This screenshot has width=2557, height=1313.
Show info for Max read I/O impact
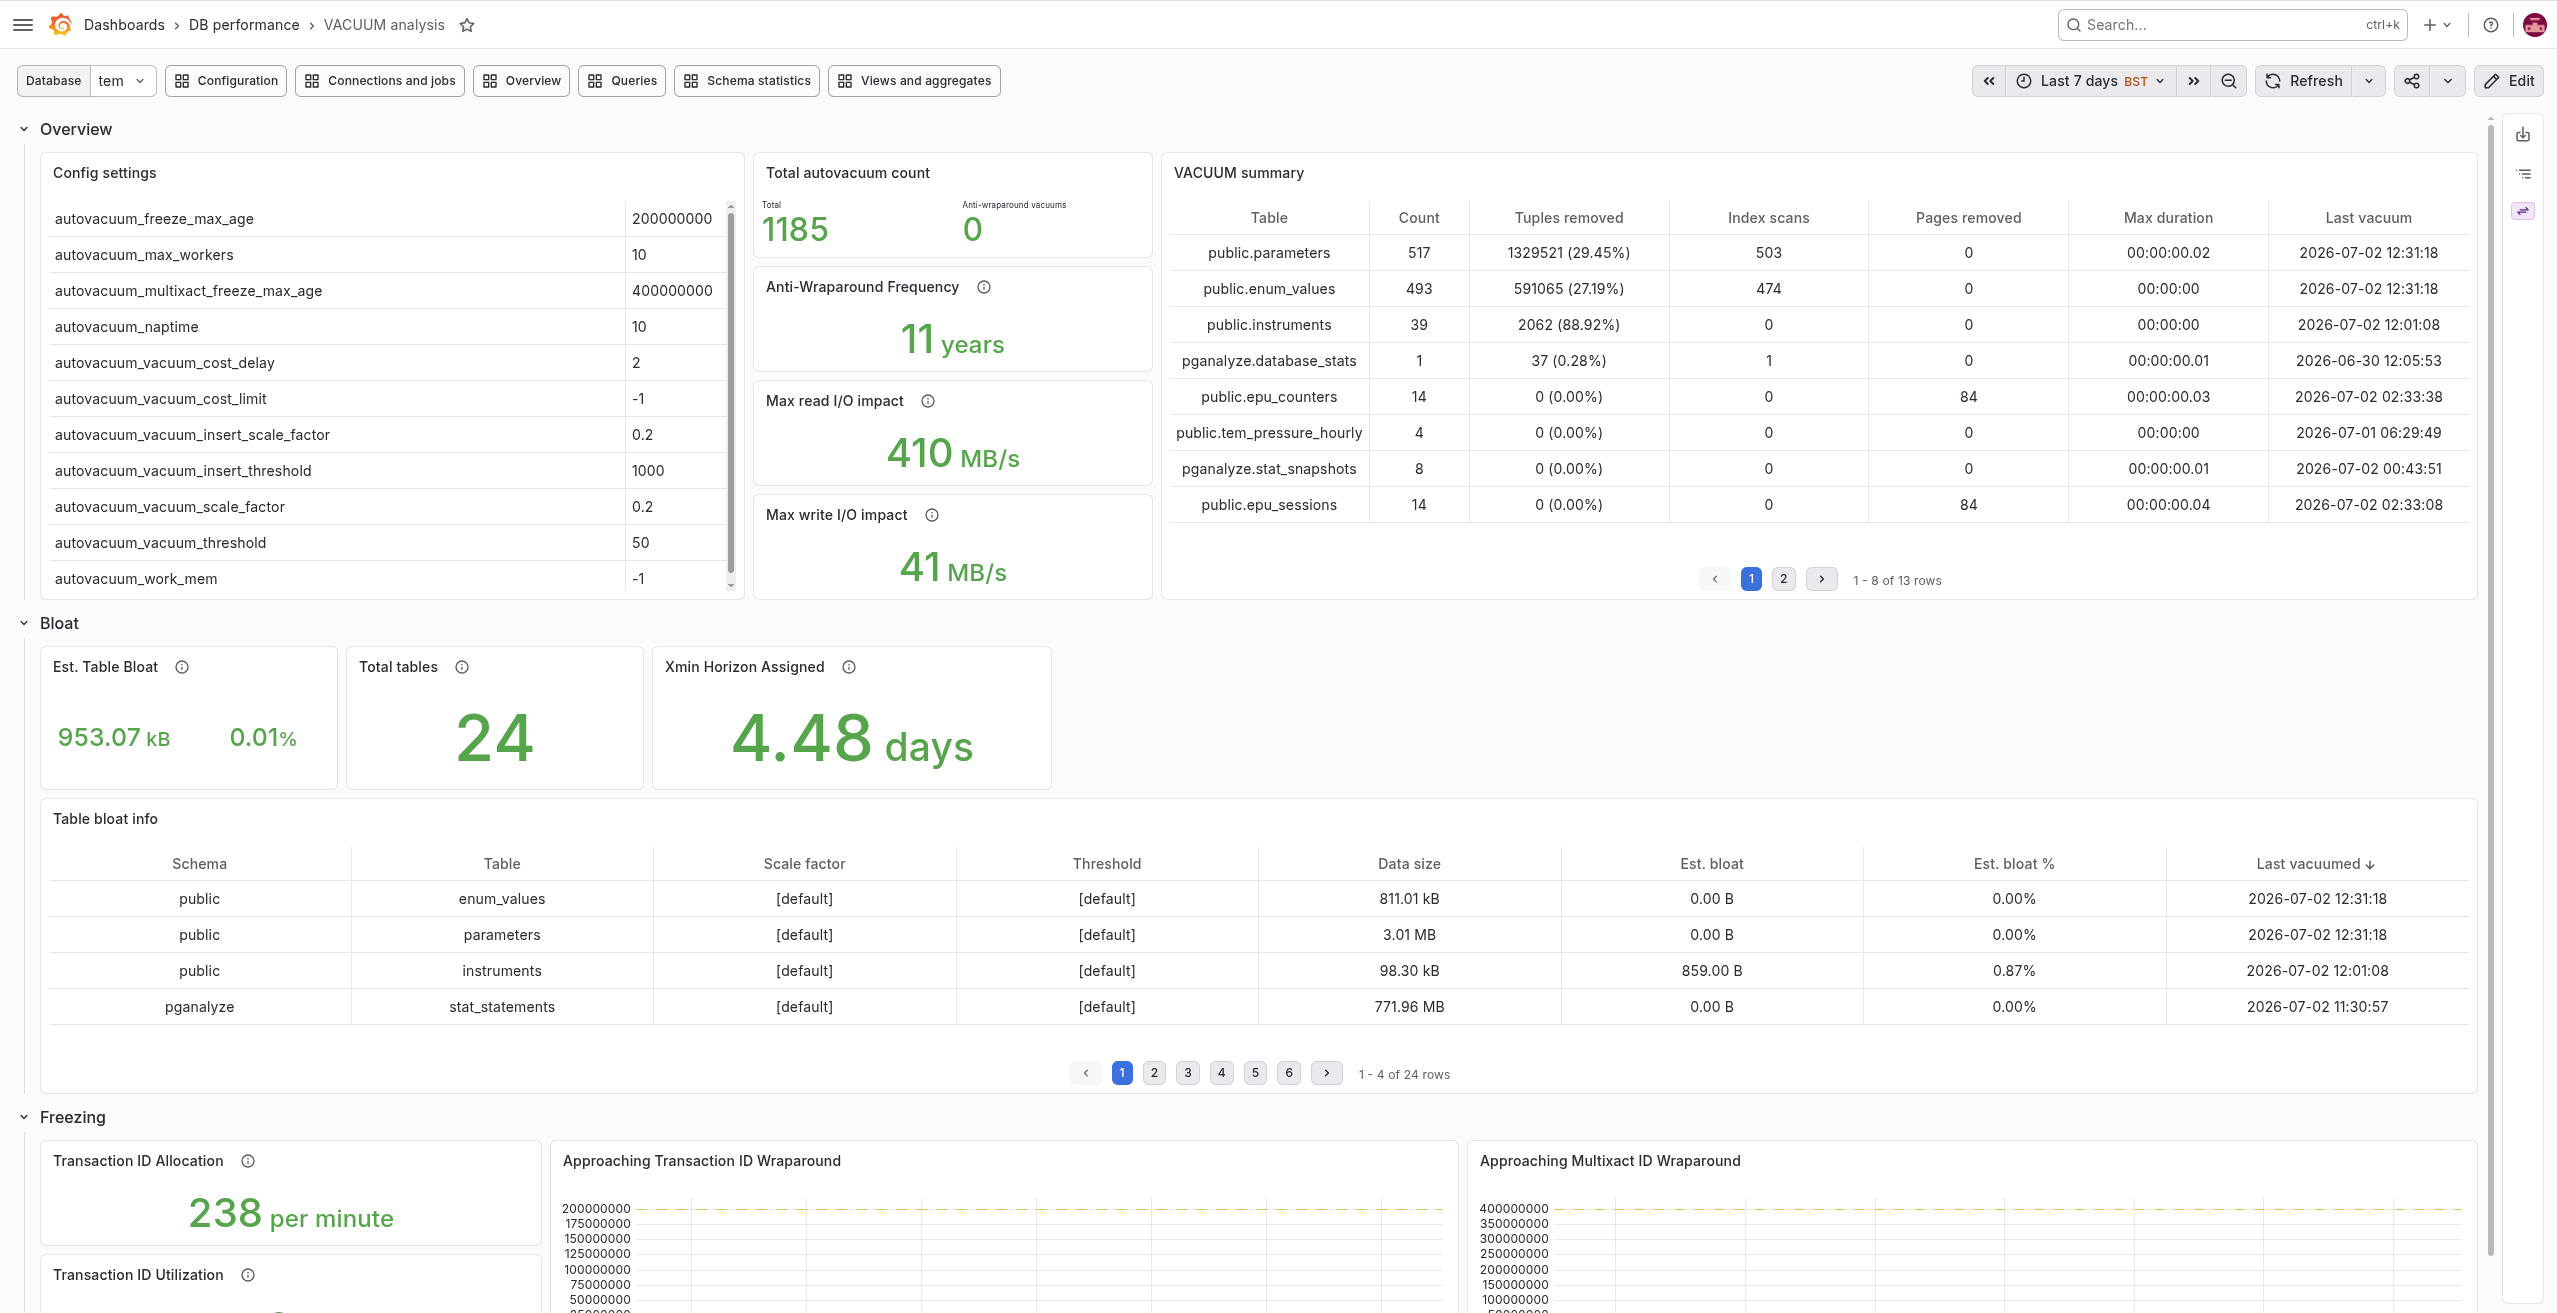click(928, 401)
